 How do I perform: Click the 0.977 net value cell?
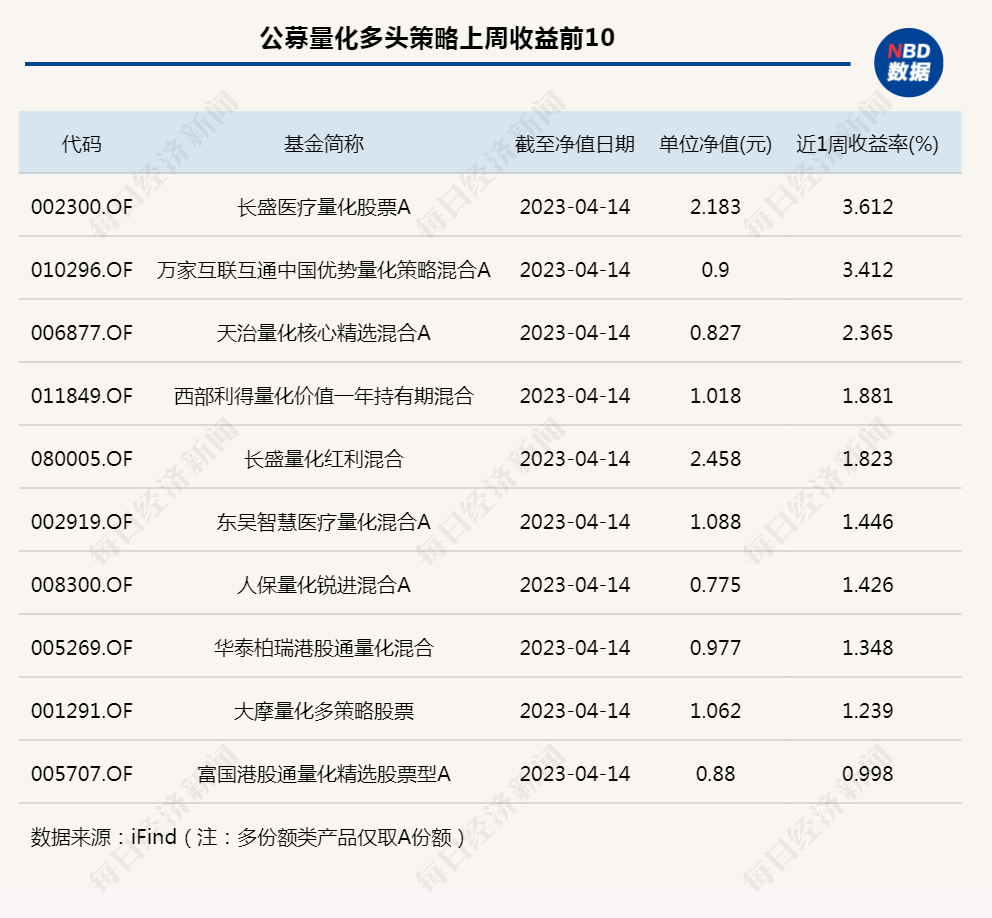click(716, 648)
